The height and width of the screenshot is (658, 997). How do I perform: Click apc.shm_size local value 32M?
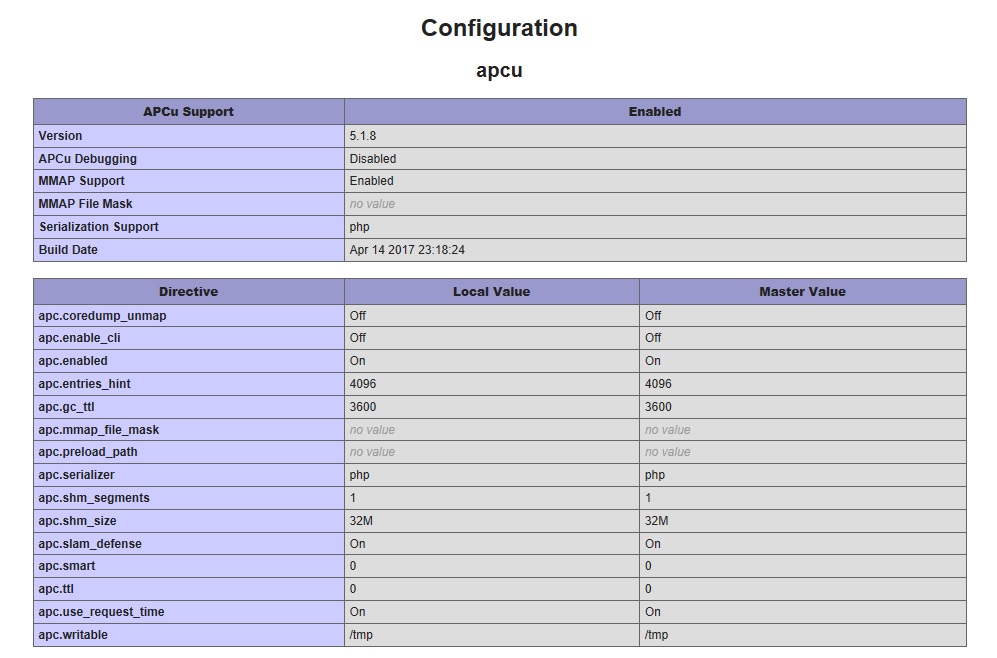361,521
